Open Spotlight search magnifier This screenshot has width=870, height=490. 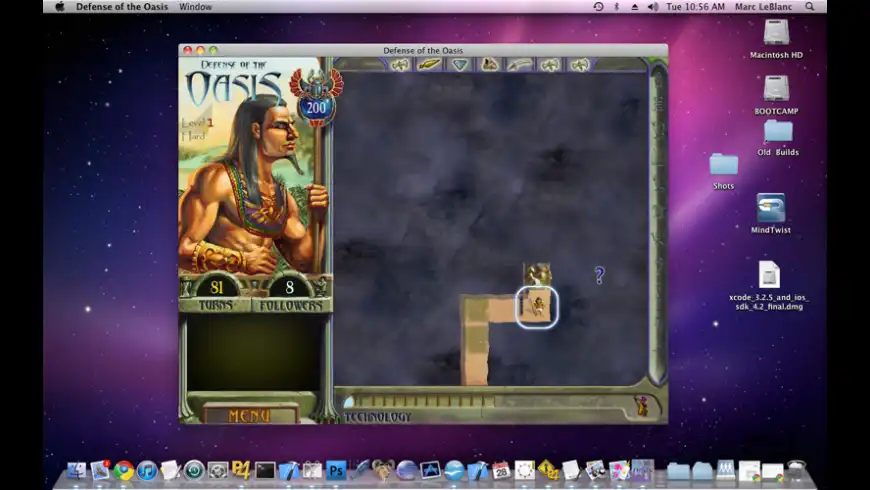tap(810, 7)
